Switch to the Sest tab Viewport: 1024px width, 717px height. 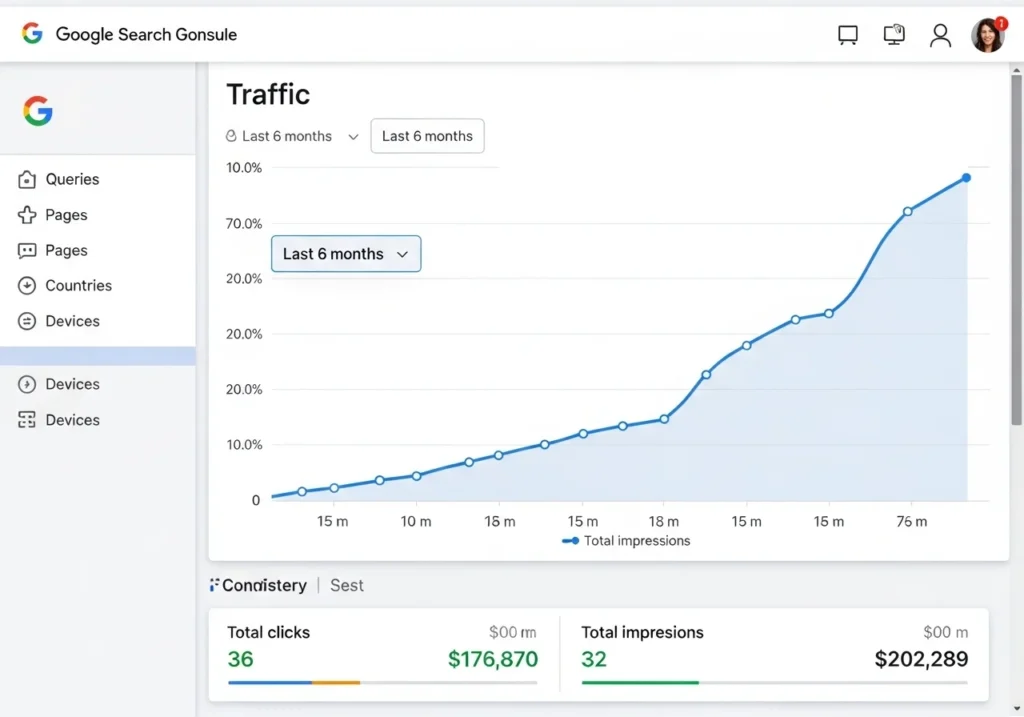347,585
